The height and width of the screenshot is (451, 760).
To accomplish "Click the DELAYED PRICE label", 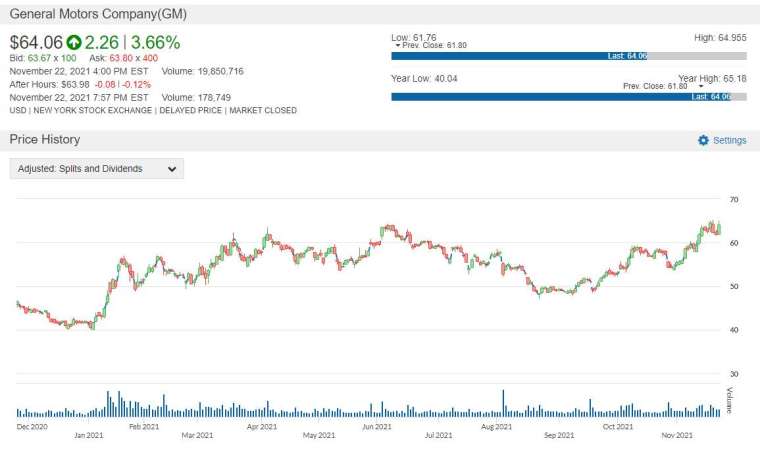I will coord(190,111).
